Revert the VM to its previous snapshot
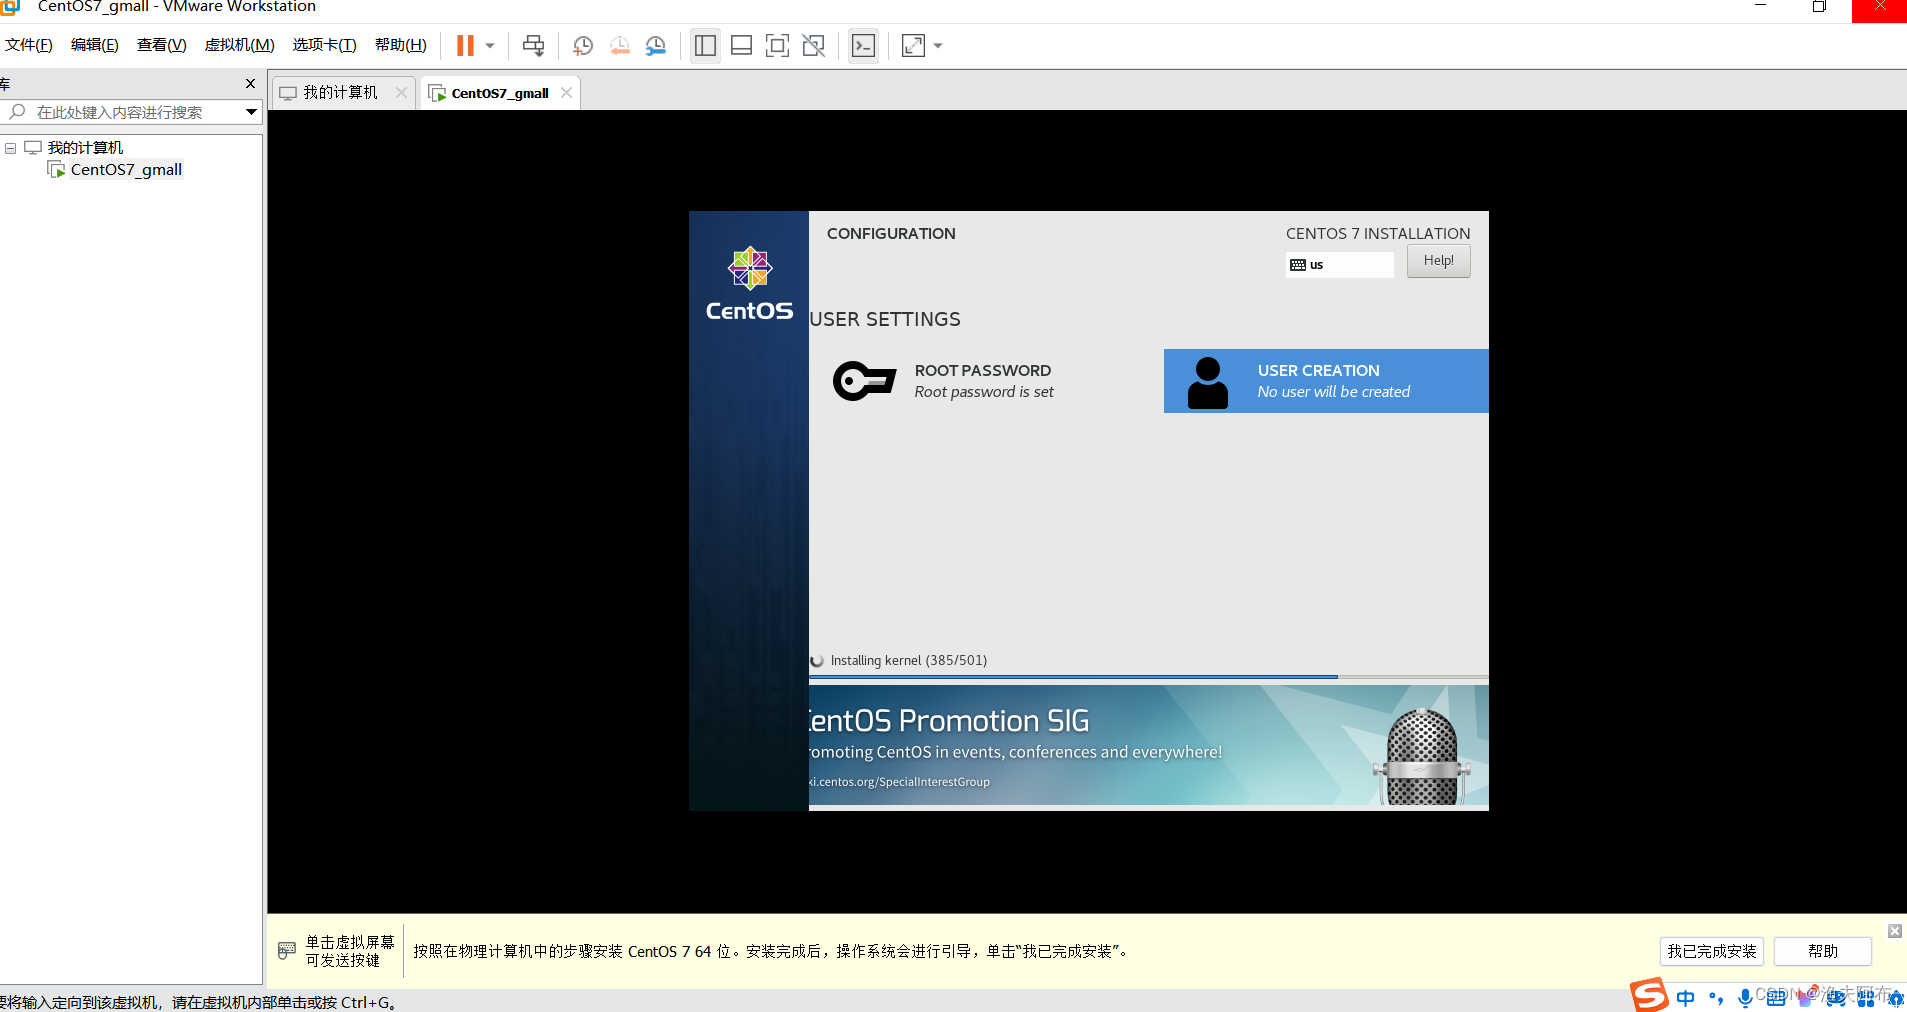Image resolution: width=1907 pixels, height=1012 pixels. tap(620, 46)
